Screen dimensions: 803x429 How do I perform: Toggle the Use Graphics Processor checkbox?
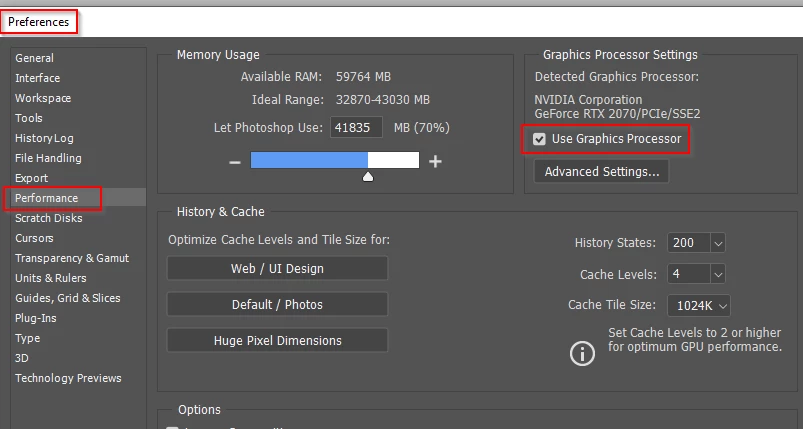click(539, 139)
